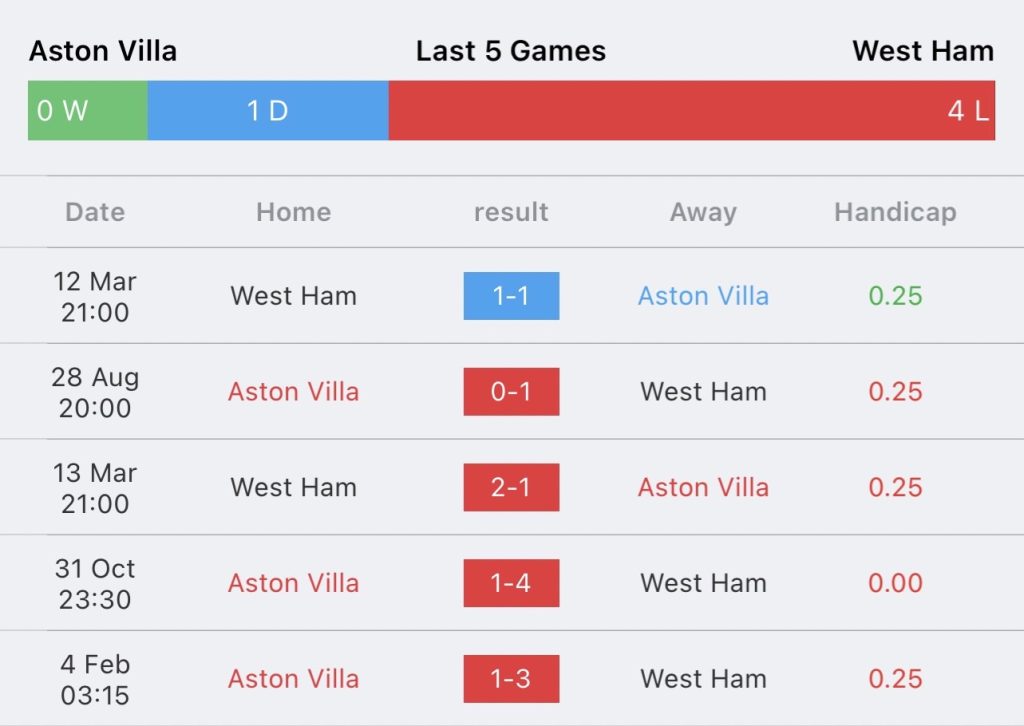
Task: Click the West Ham title heading
Action: click(923, 51)
